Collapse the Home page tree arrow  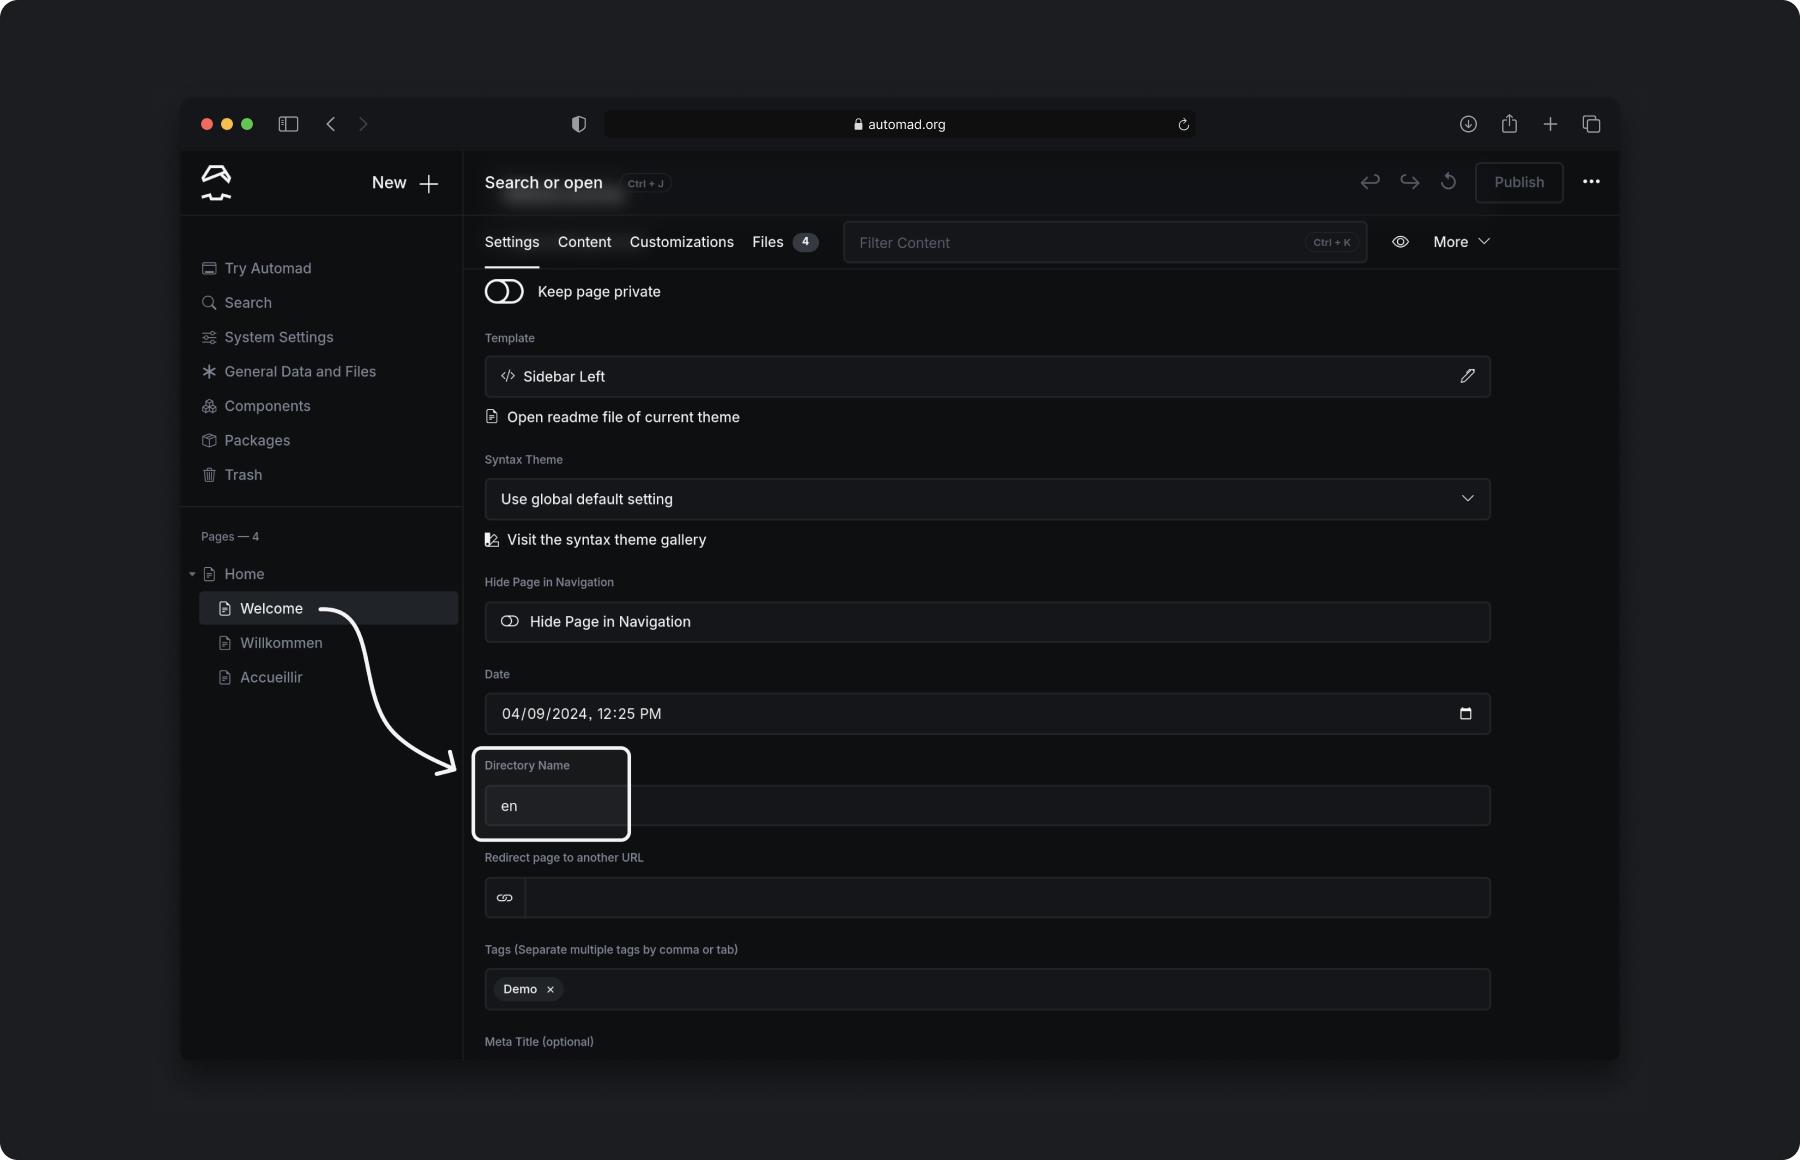192,574
